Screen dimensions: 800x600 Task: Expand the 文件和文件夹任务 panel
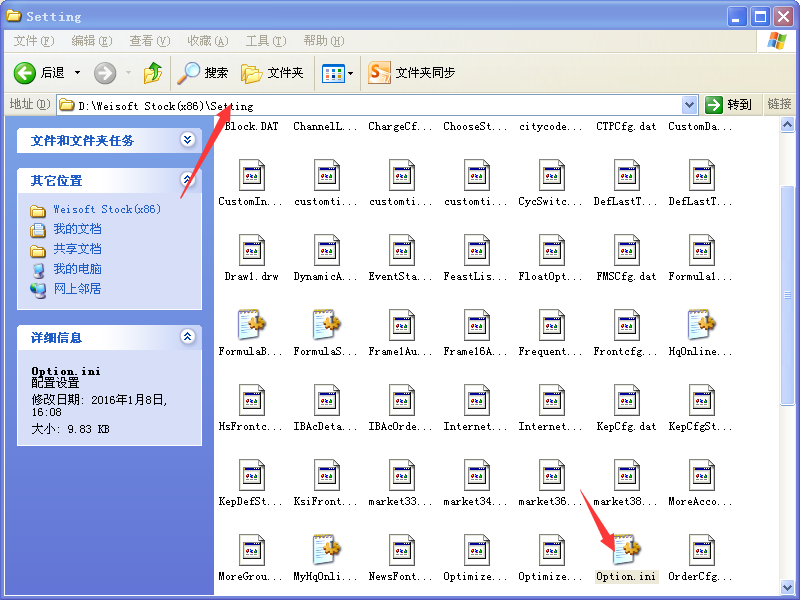tap(188, 139)
